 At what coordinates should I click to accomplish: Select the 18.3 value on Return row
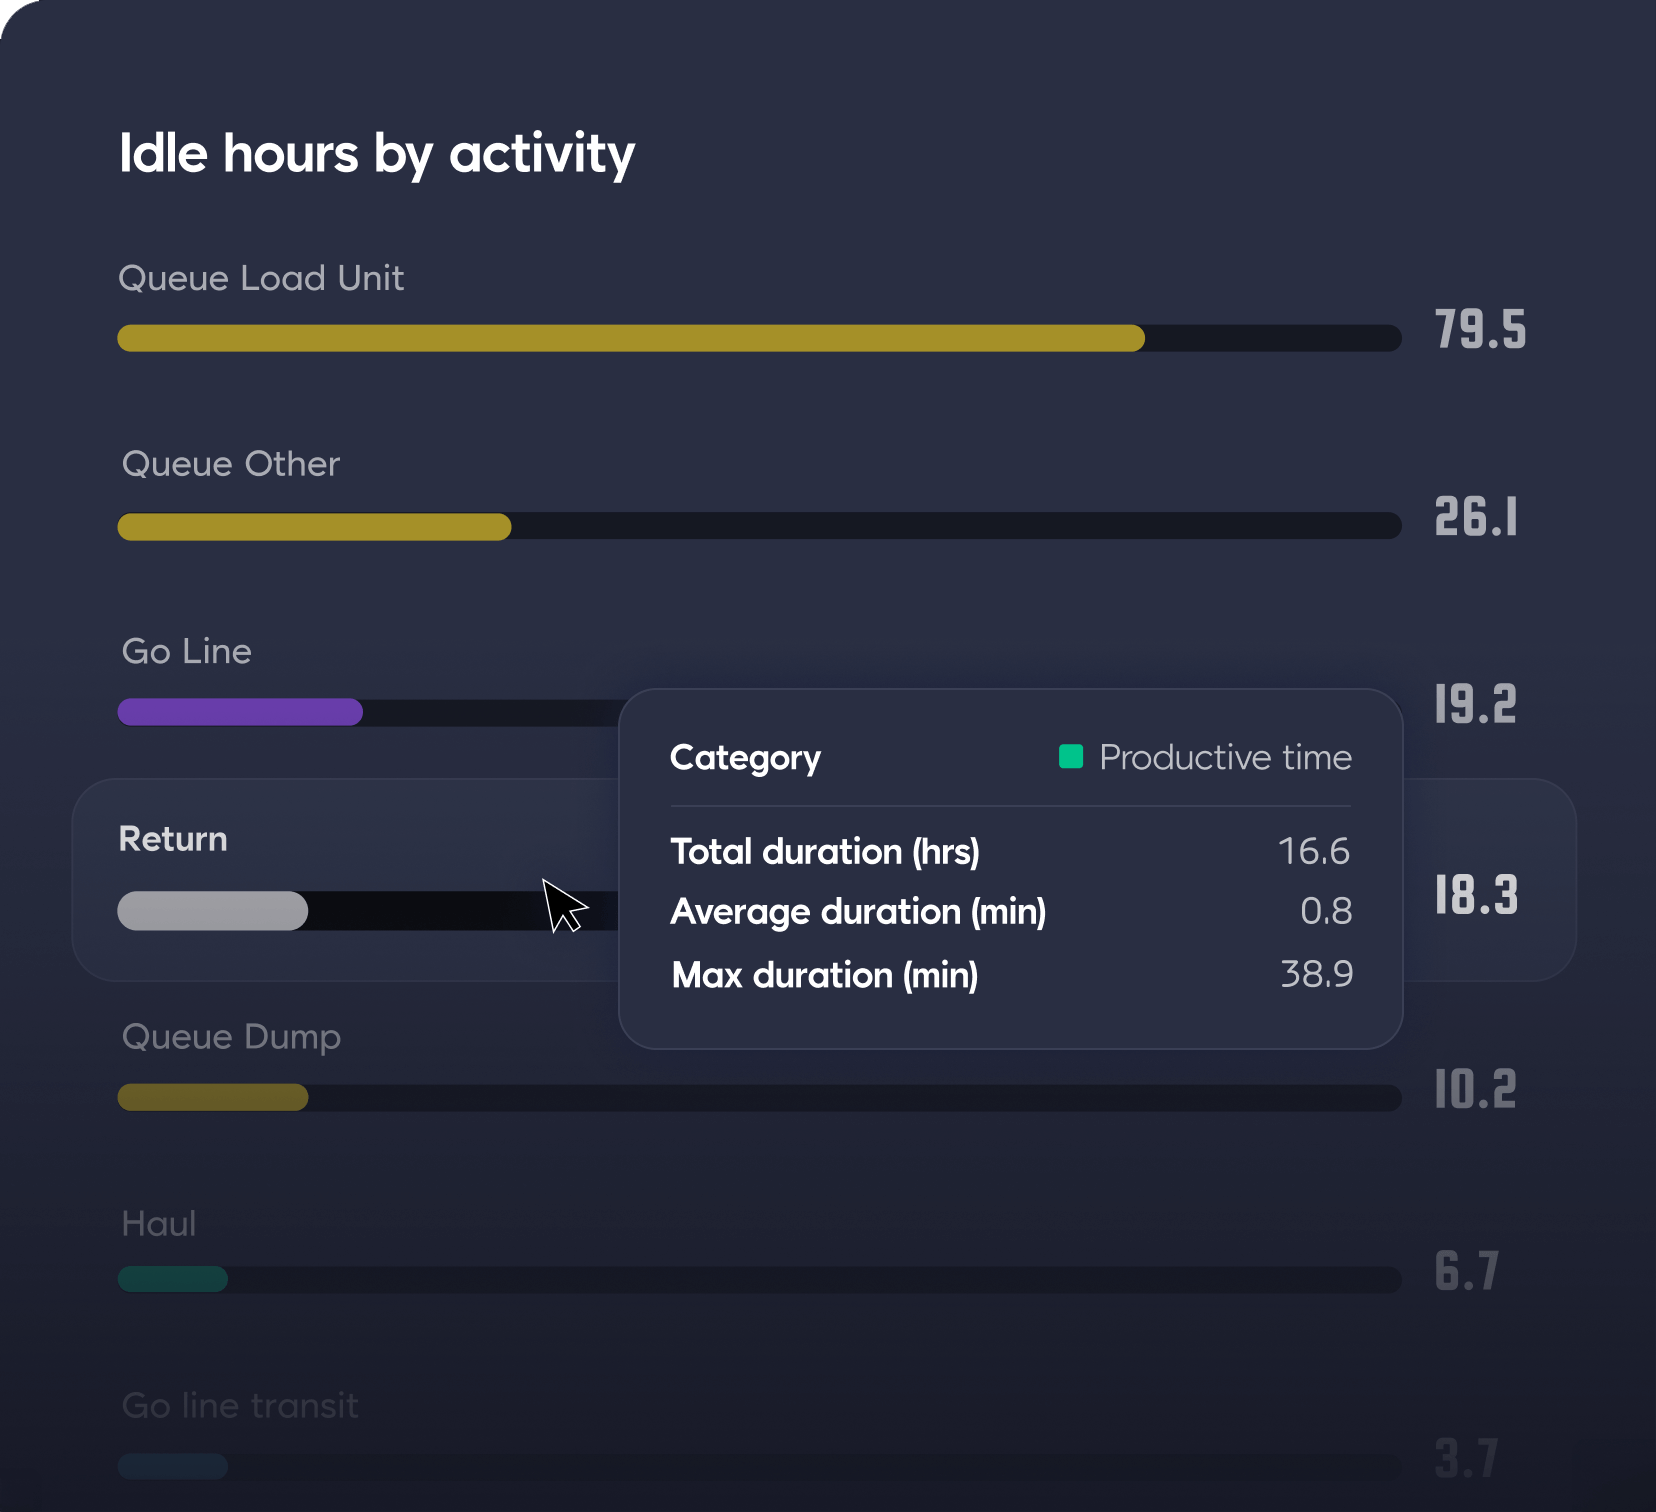(1477, 895)
